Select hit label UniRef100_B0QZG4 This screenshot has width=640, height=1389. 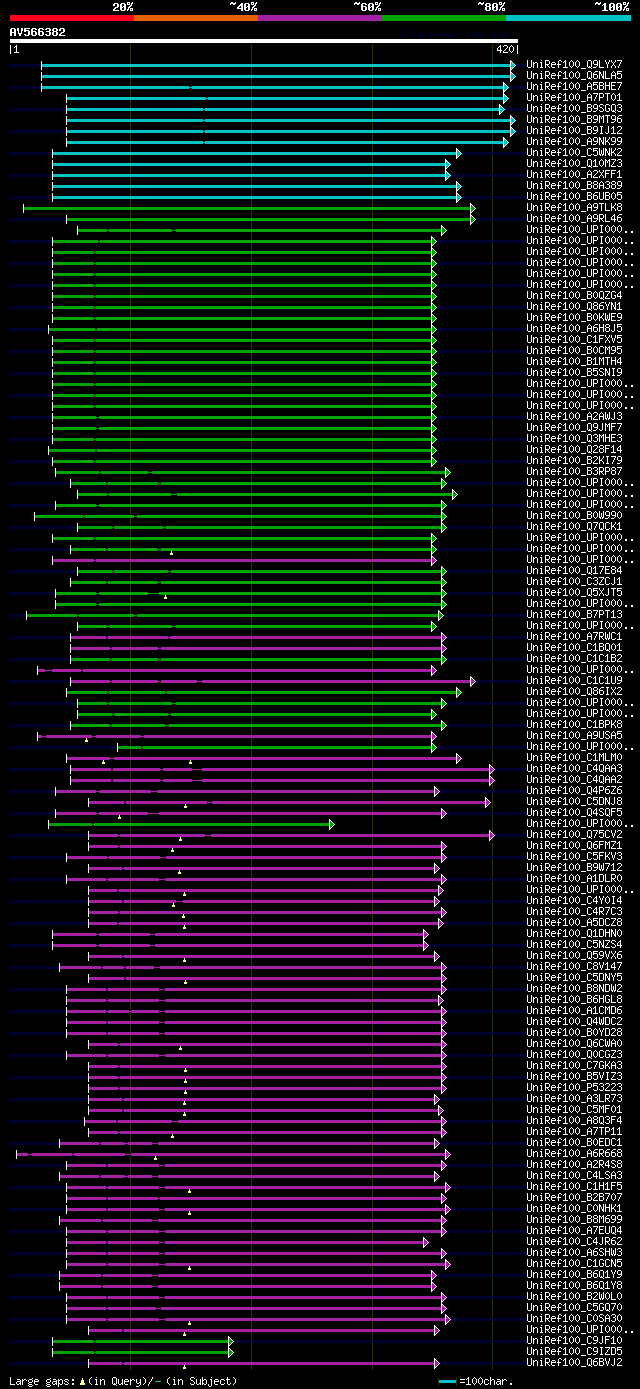coord(574,295)
